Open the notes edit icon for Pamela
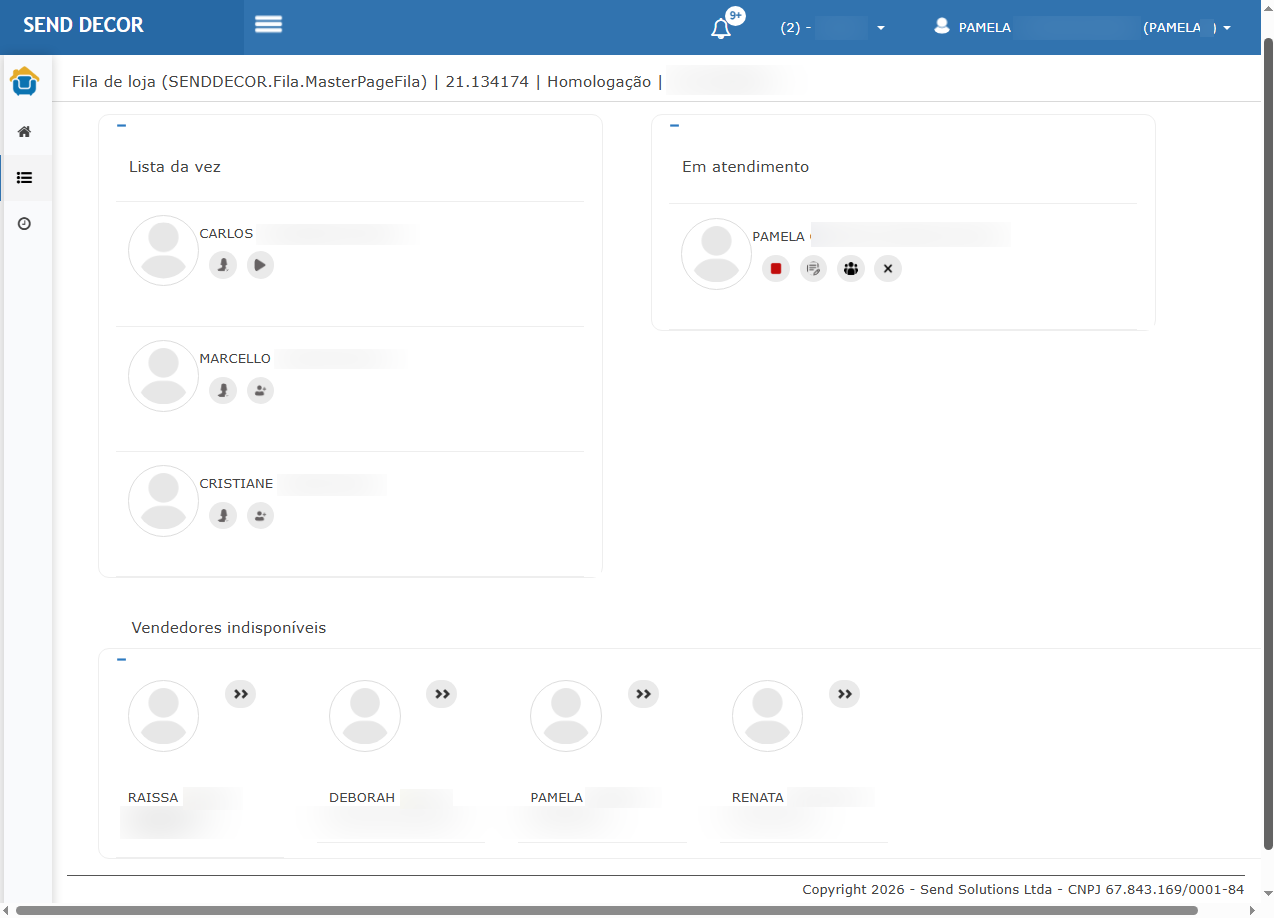Image resolution: width=1274 pixels, height=918 pixels. [x=813, y=268]
